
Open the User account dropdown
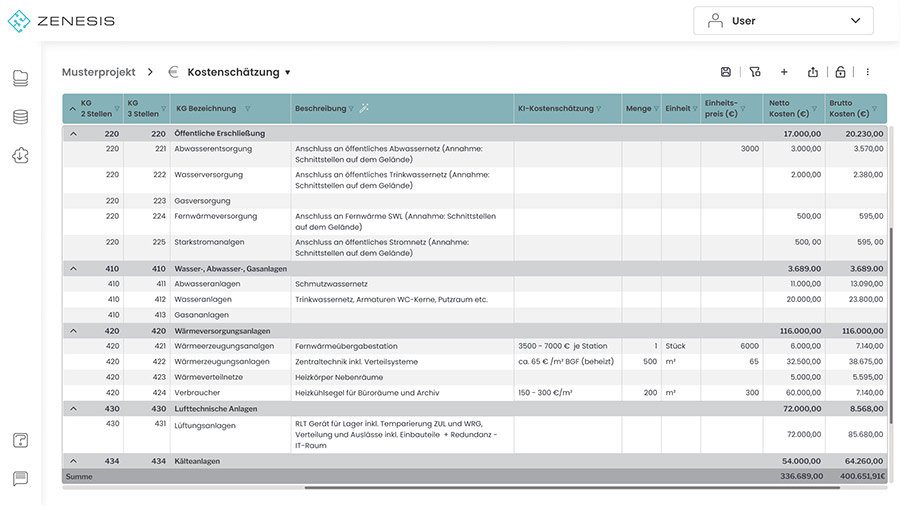click(783, 21)
